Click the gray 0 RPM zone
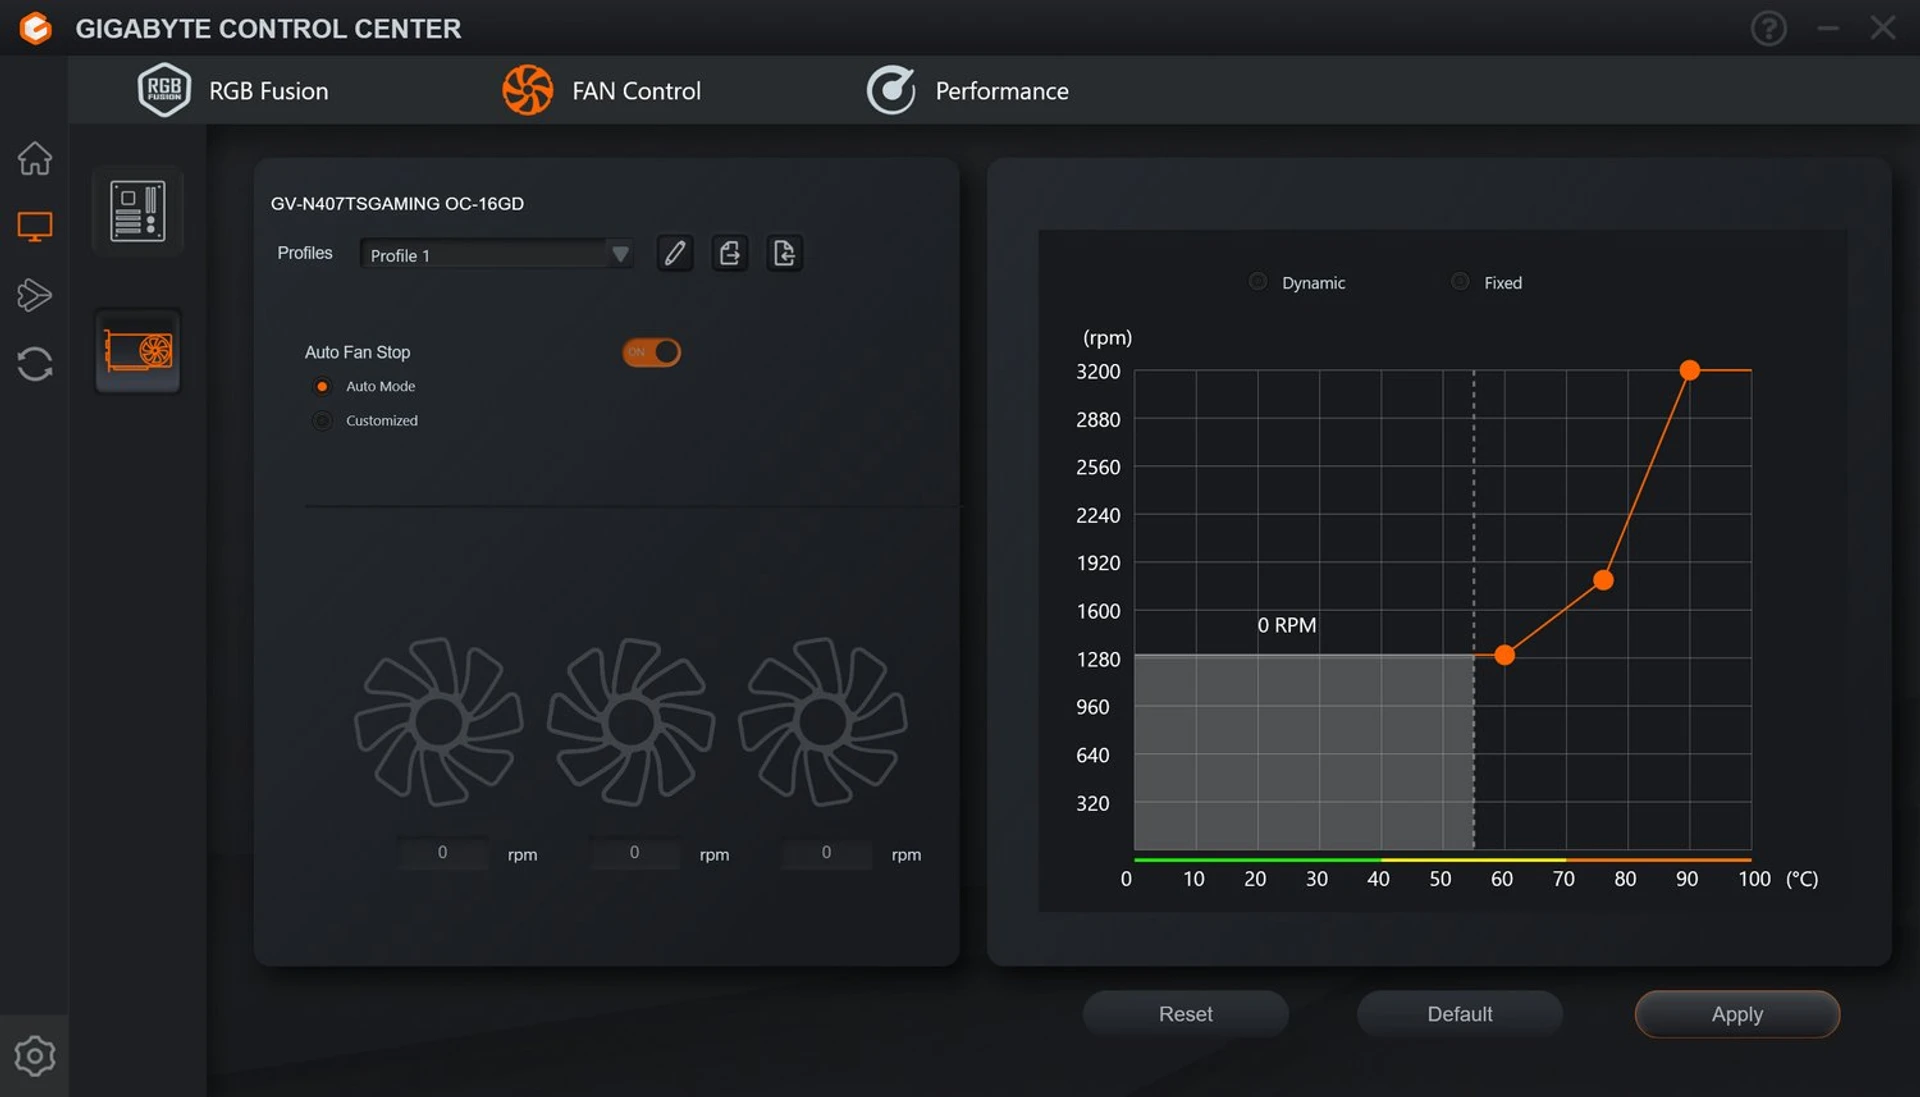 click(1304, 752)
